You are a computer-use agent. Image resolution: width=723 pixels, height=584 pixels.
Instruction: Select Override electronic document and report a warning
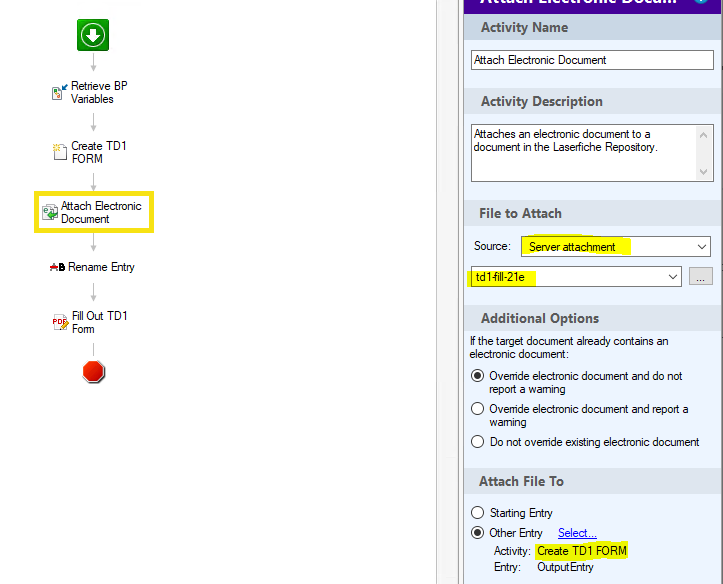(477, 409)
